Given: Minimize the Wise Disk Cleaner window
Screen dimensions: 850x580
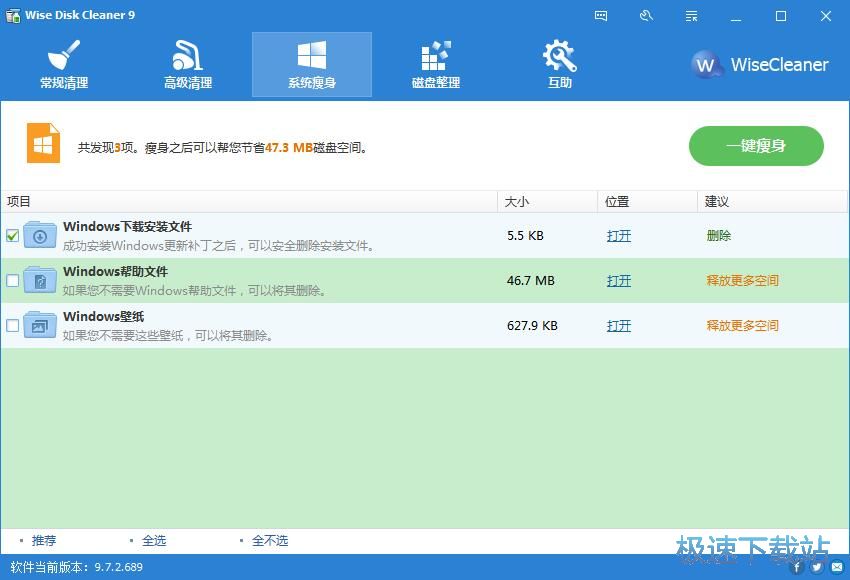Looking at the screenshot, I should pos(736,16).
